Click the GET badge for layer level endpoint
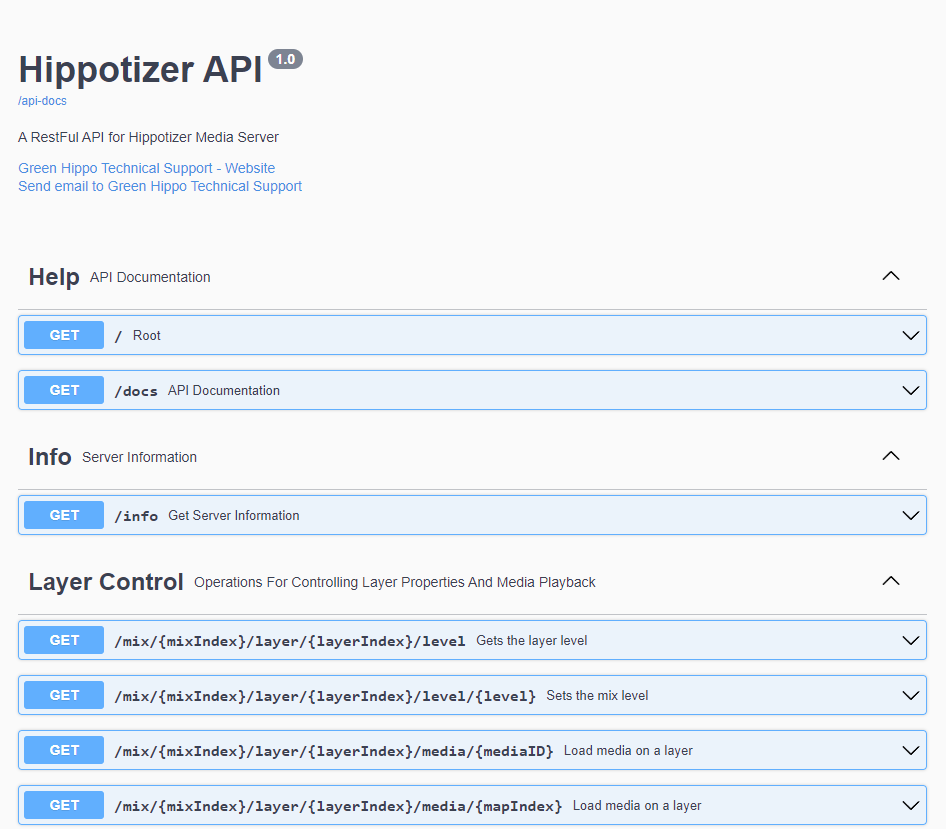946x829 pixels. coord(63,640)
